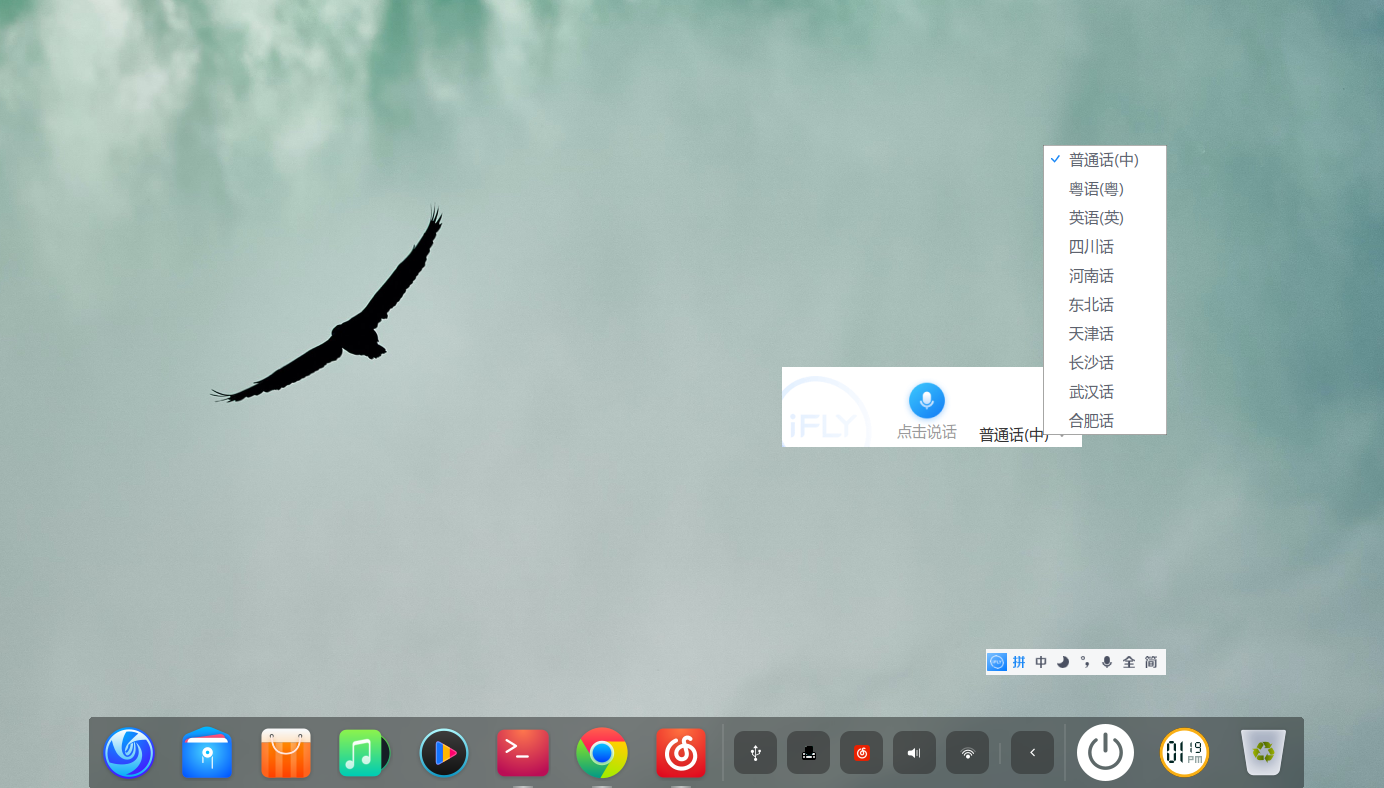
Task: Open the USB device tray icon
Action: 755,753
